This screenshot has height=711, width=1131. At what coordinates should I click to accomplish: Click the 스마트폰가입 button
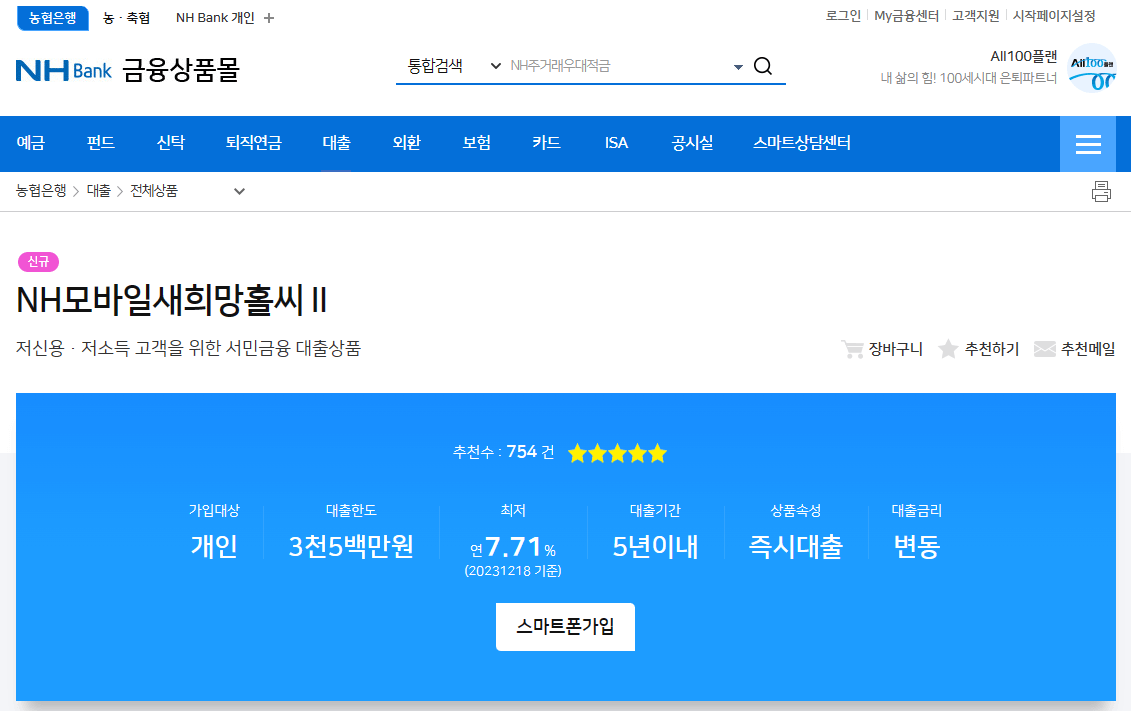point(565,627)
